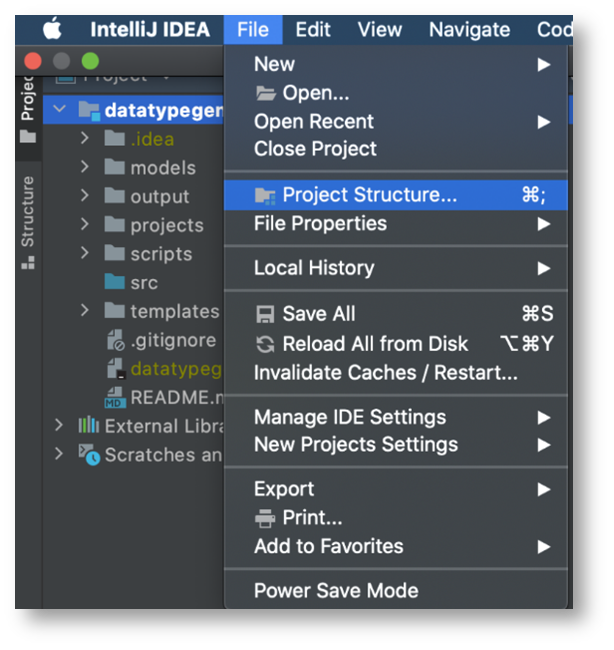Click the open folder icon beside Open...
The image size is (614, 650).
pyautogui.click(x=265, y=93)
